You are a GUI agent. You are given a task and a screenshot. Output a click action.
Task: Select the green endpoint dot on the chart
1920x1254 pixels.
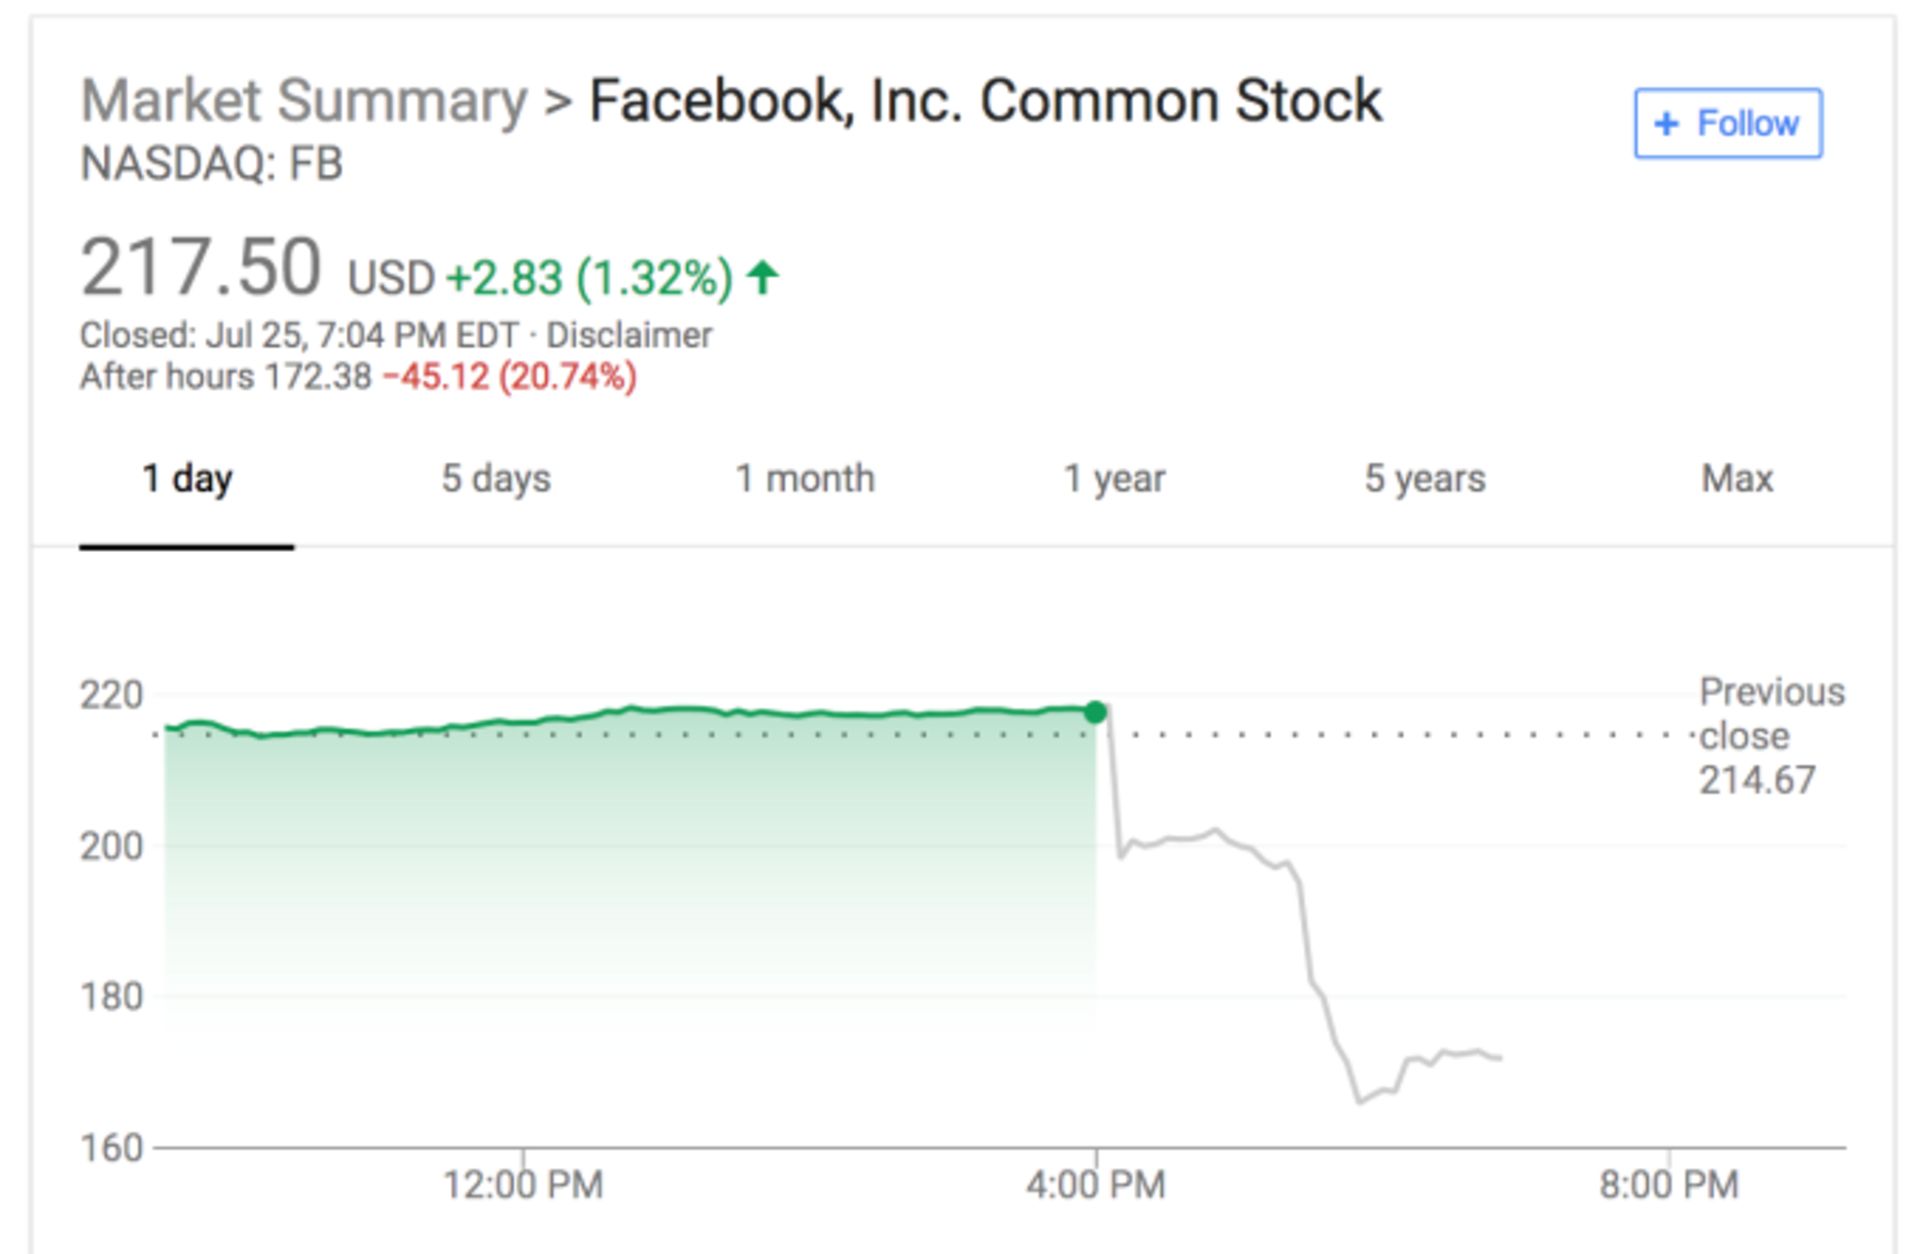click(x=1096, y=712)
